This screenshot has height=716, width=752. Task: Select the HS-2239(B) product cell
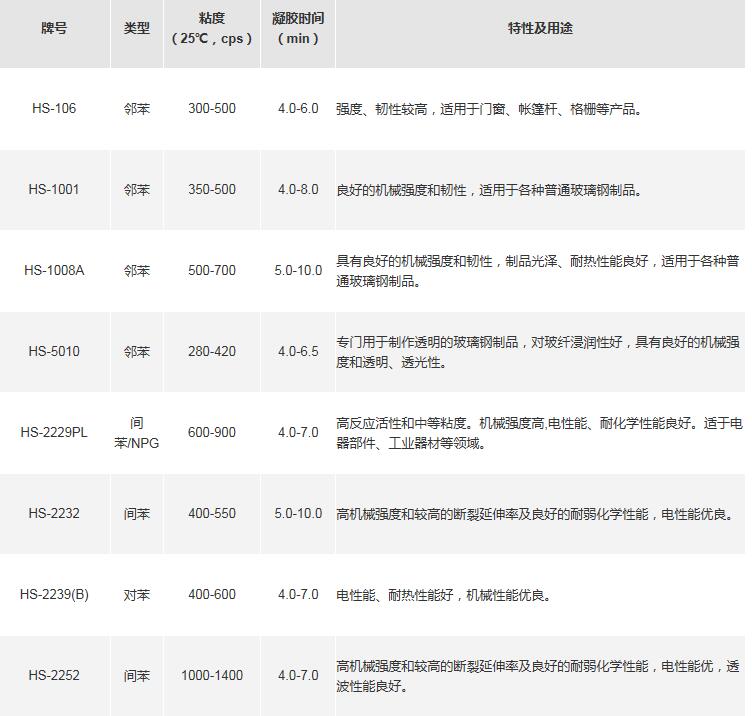(x=54, y=594)
